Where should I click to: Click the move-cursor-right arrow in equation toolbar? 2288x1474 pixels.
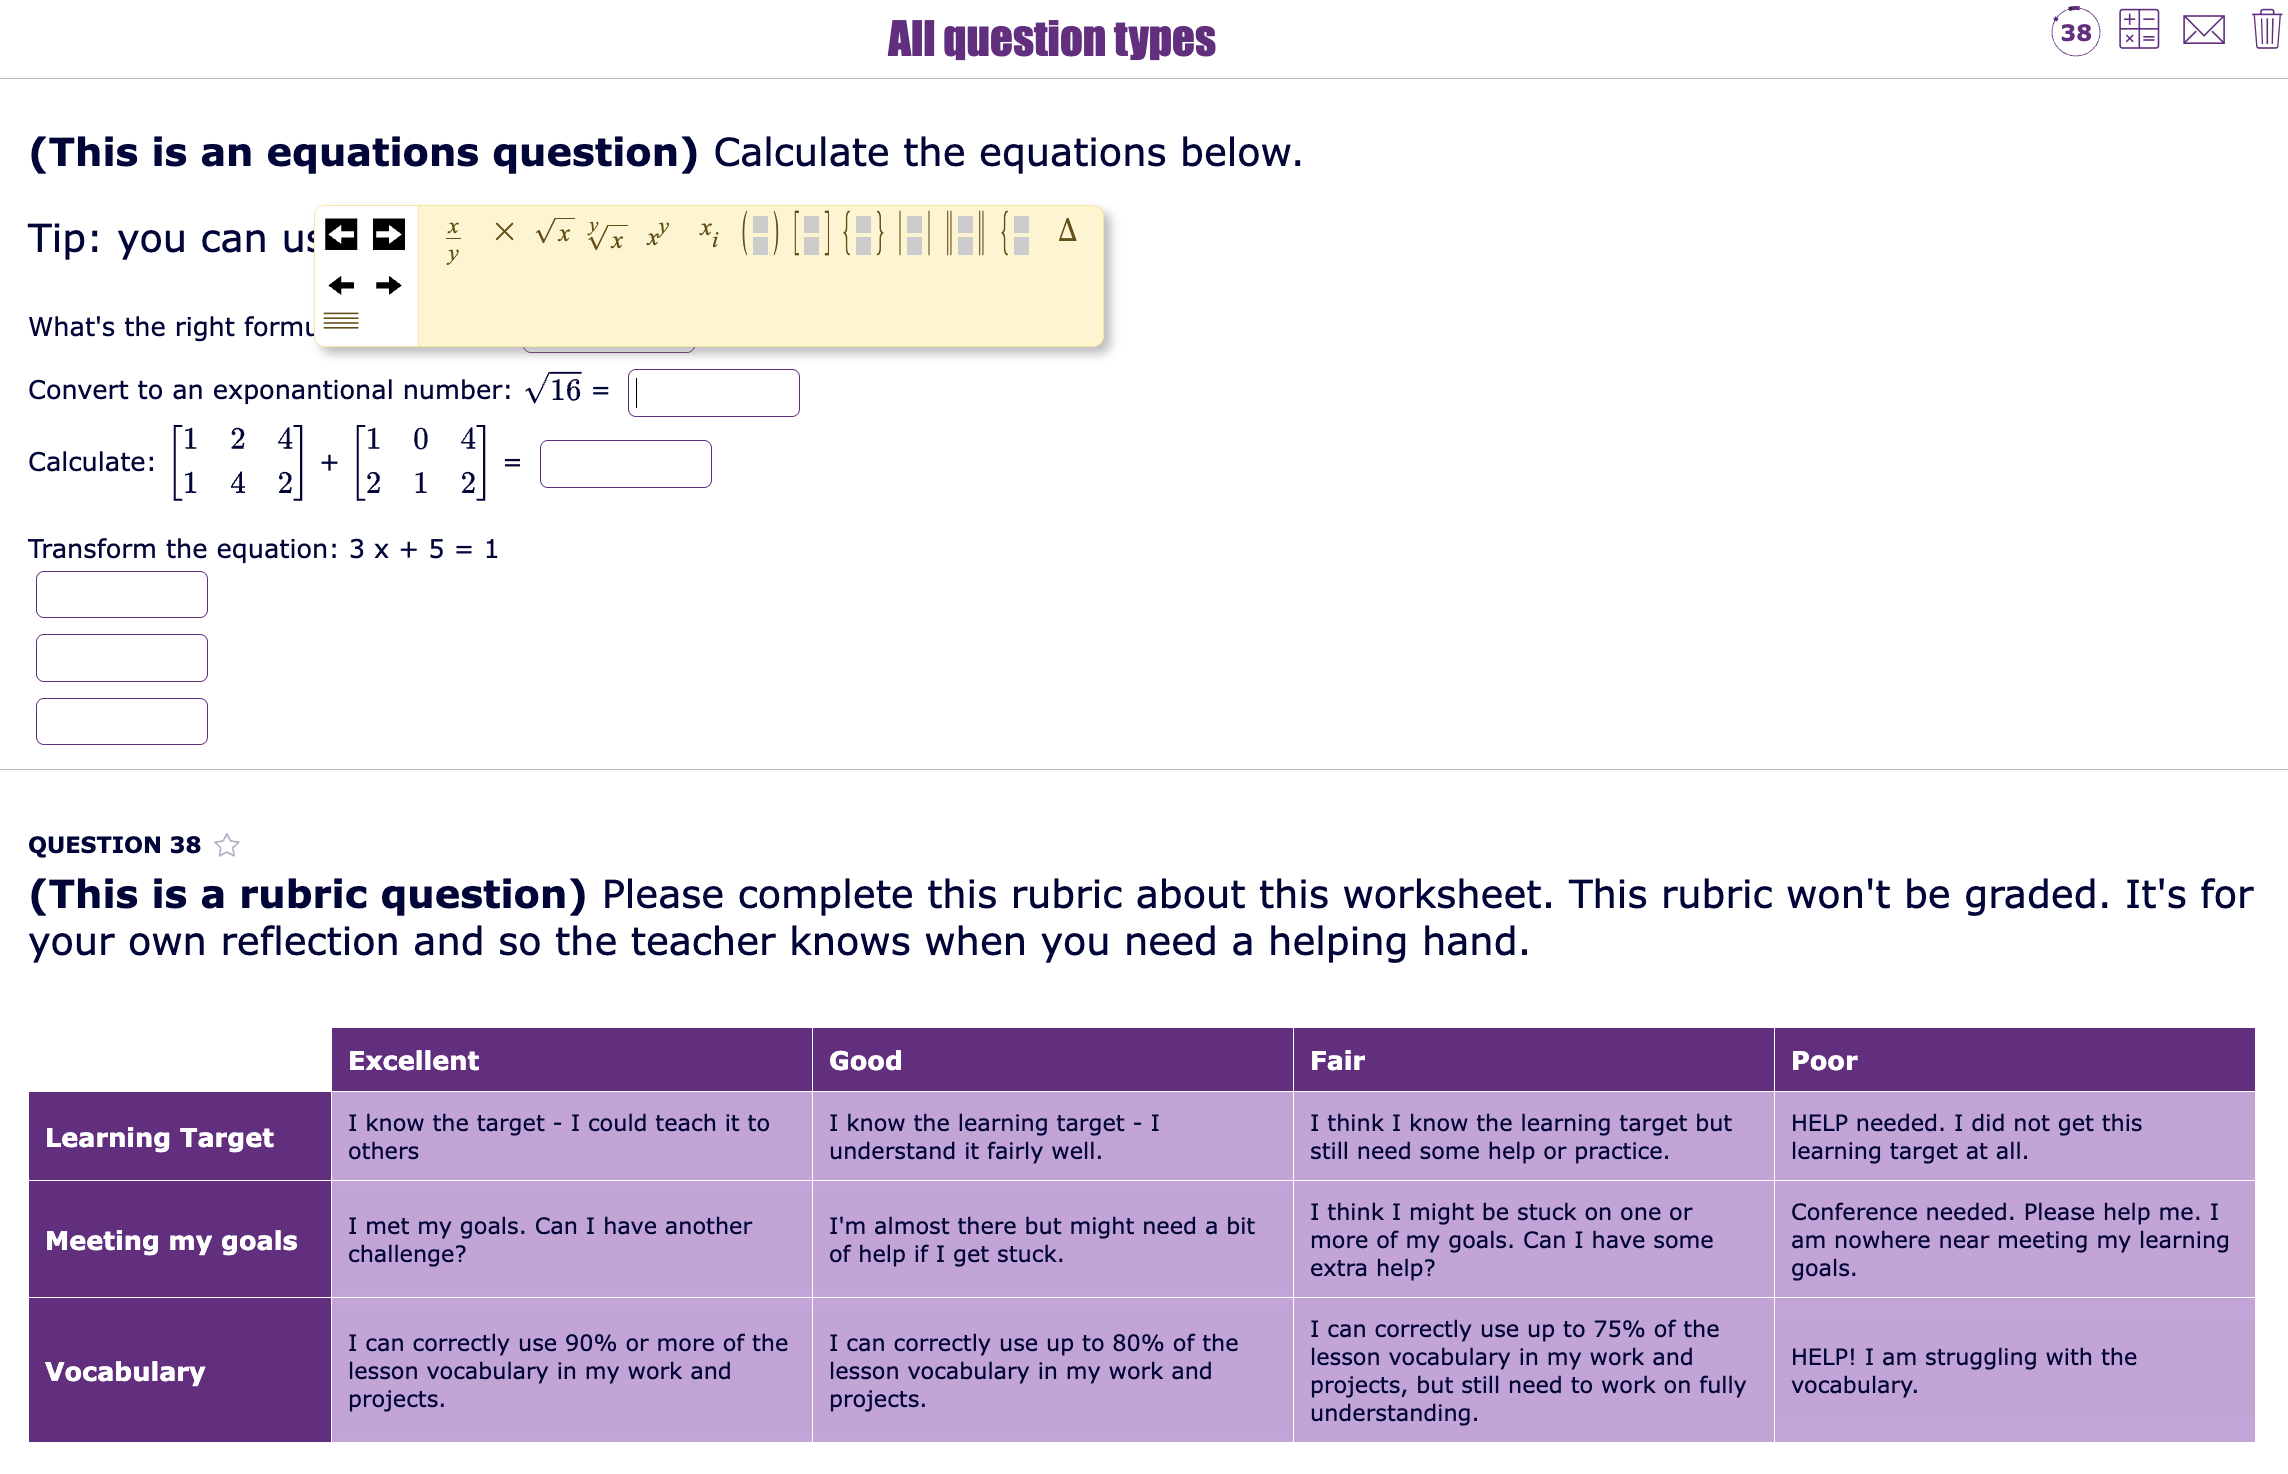pyautogui.click(x=388, y=287)
